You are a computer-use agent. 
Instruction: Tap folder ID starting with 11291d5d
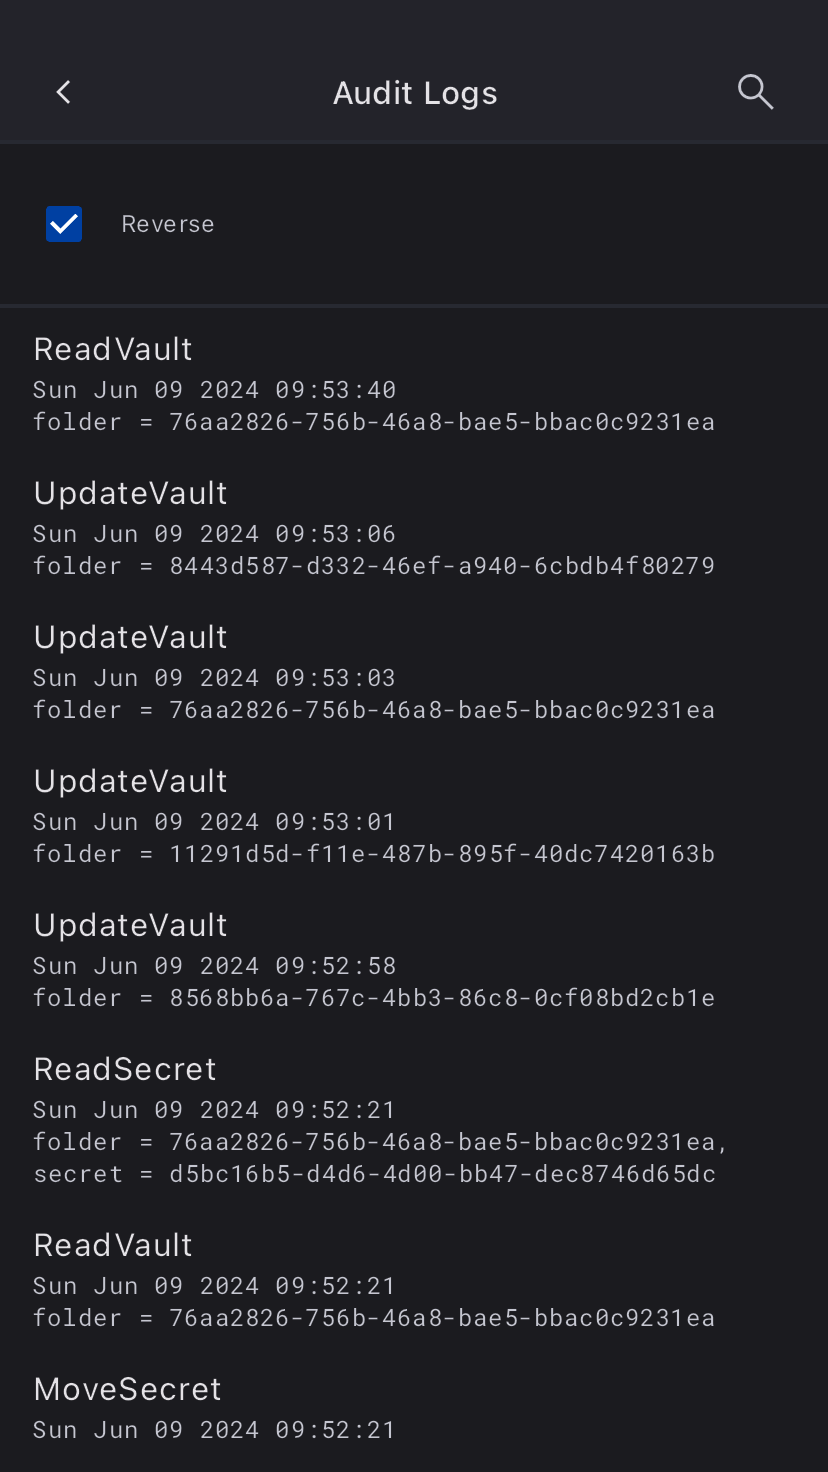click(442, 854)
